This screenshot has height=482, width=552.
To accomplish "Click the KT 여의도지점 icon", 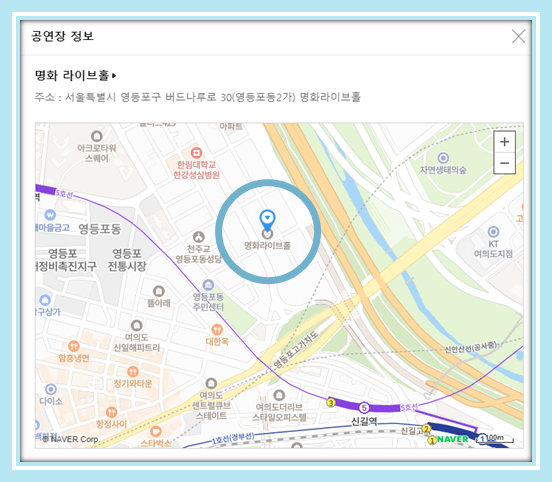I will [x=493, y=232].
